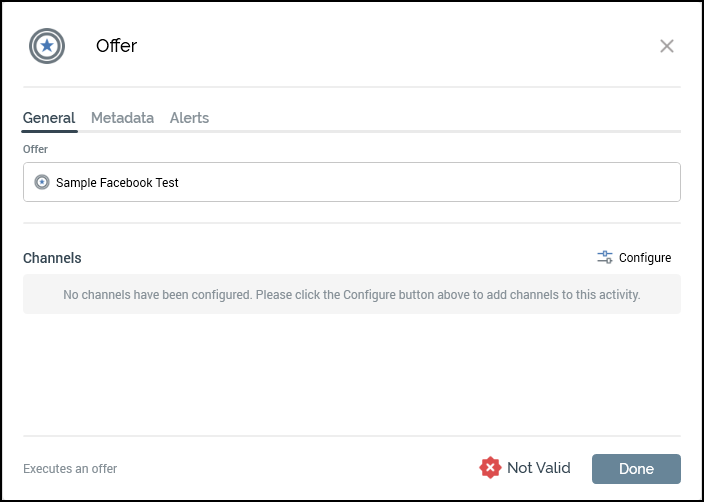Screen dimensions: 704x502
Task: Click the 'Executes an offer' description text
Action: coord(70,469)
